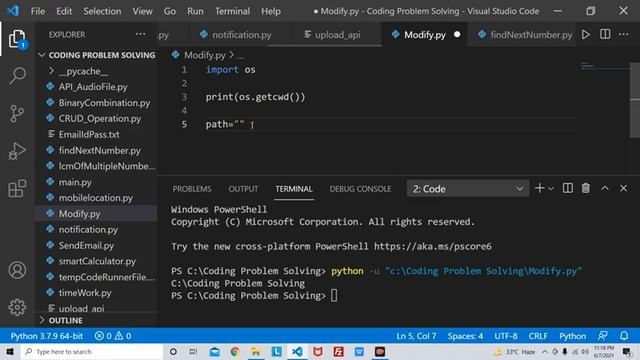The width and height of the screenshot is (640, 360).
Task: Open the Selection menu
Action: click(102, 11)
